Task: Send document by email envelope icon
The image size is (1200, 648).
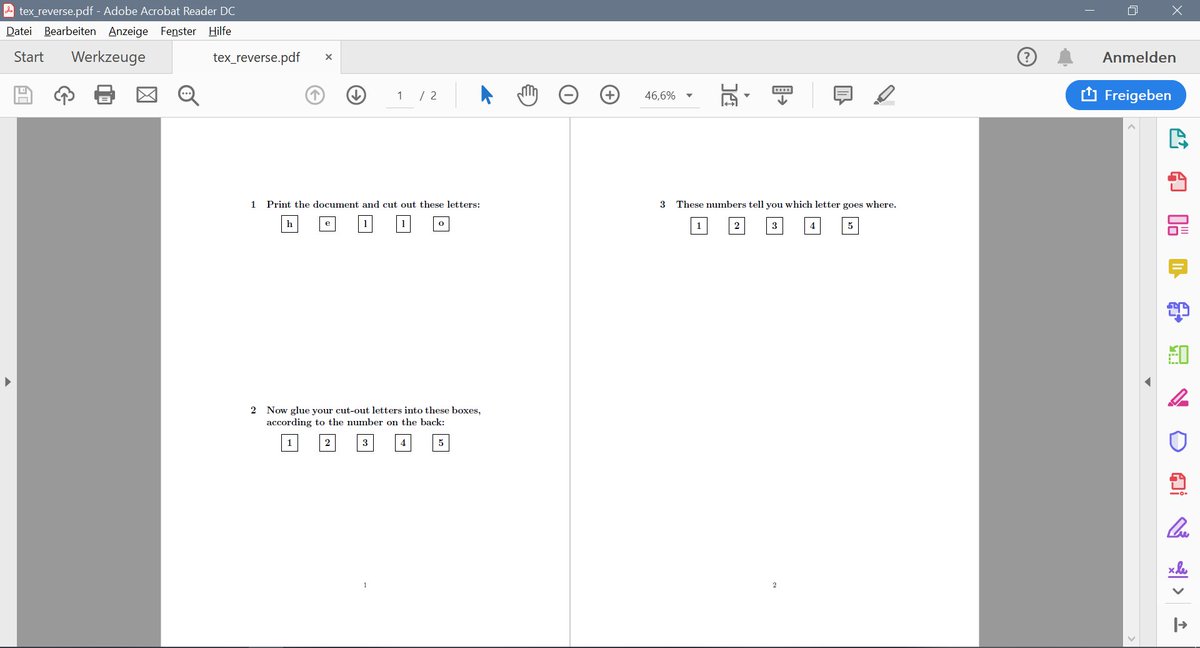Action: click(x=147, y=95)
